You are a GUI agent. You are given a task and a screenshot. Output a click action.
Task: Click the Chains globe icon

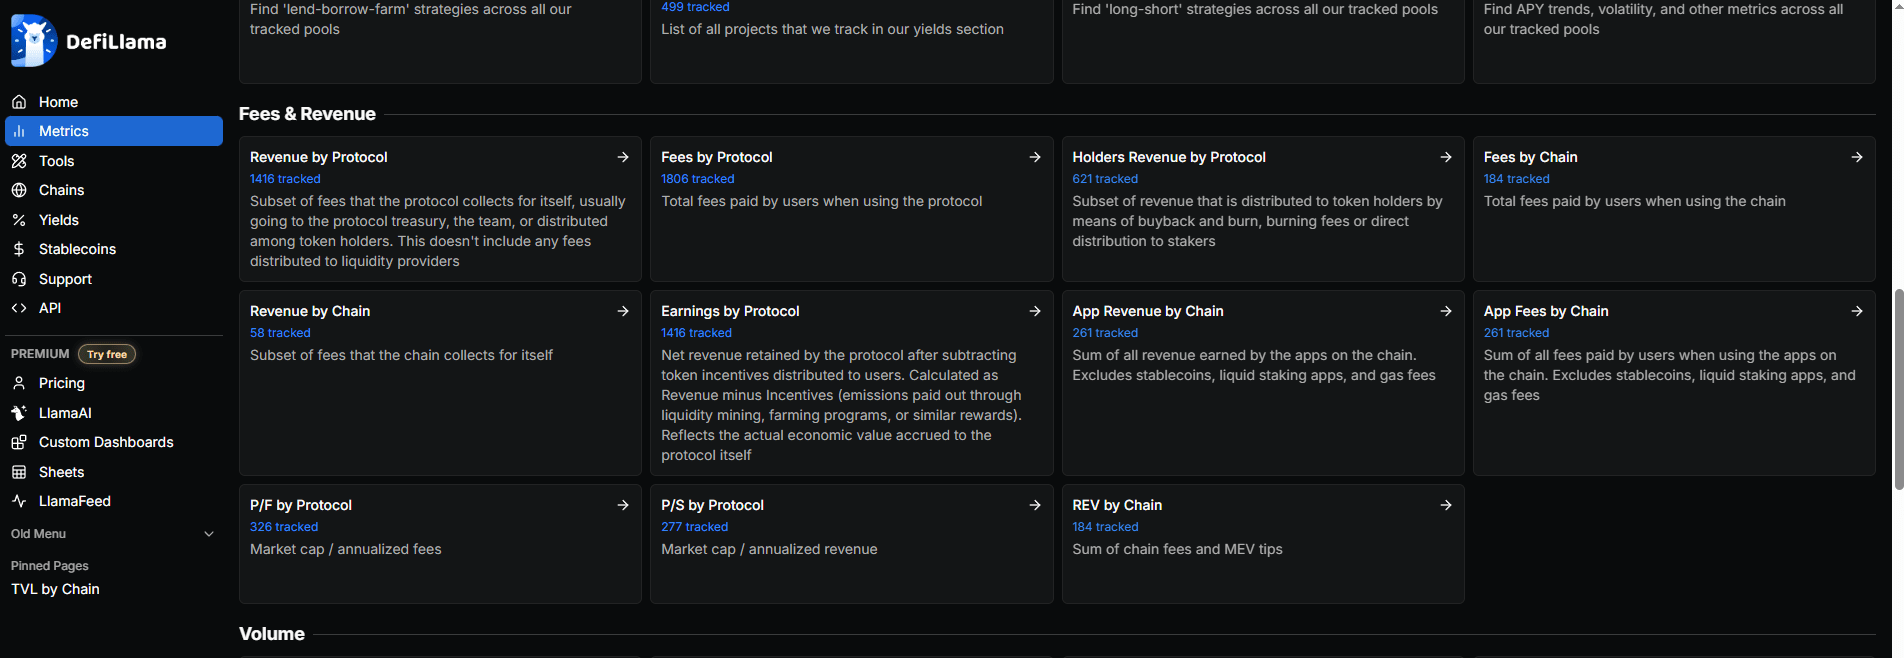19,190
